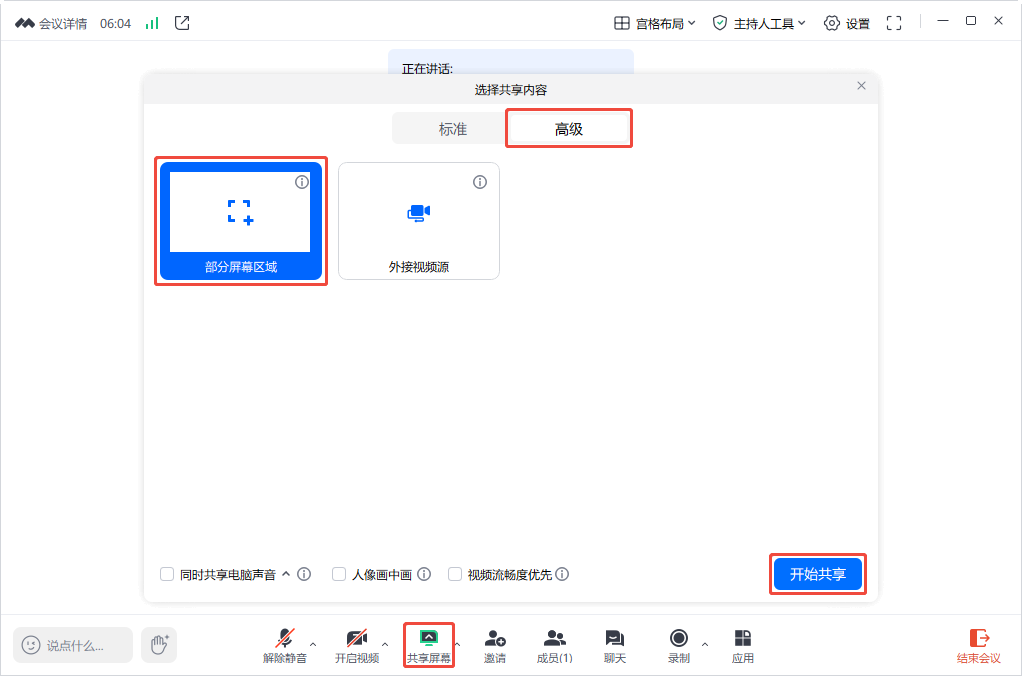1022x676 pixels.
Task: Check the green network signal indicator
Action: tap(152, 23)
